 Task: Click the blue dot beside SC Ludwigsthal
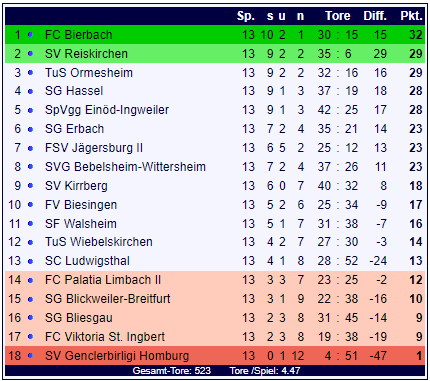pyautogui.click(x=30, y=261)
